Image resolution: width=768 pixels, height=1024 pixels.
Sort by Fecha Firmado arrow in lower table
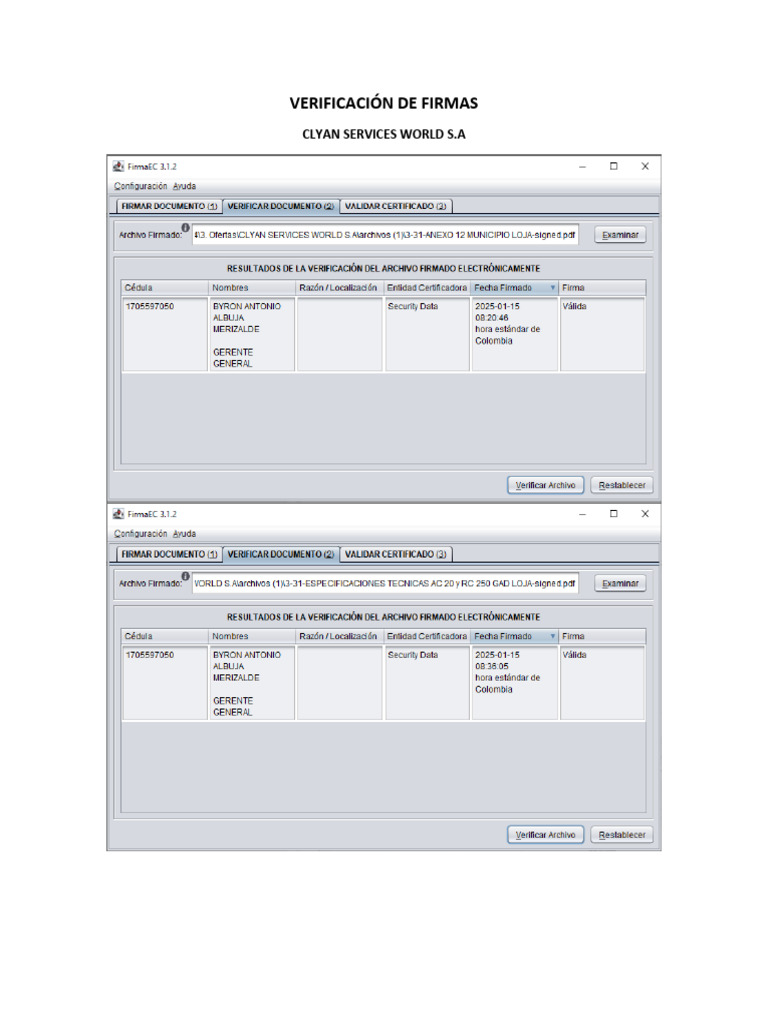click(552, 637)
